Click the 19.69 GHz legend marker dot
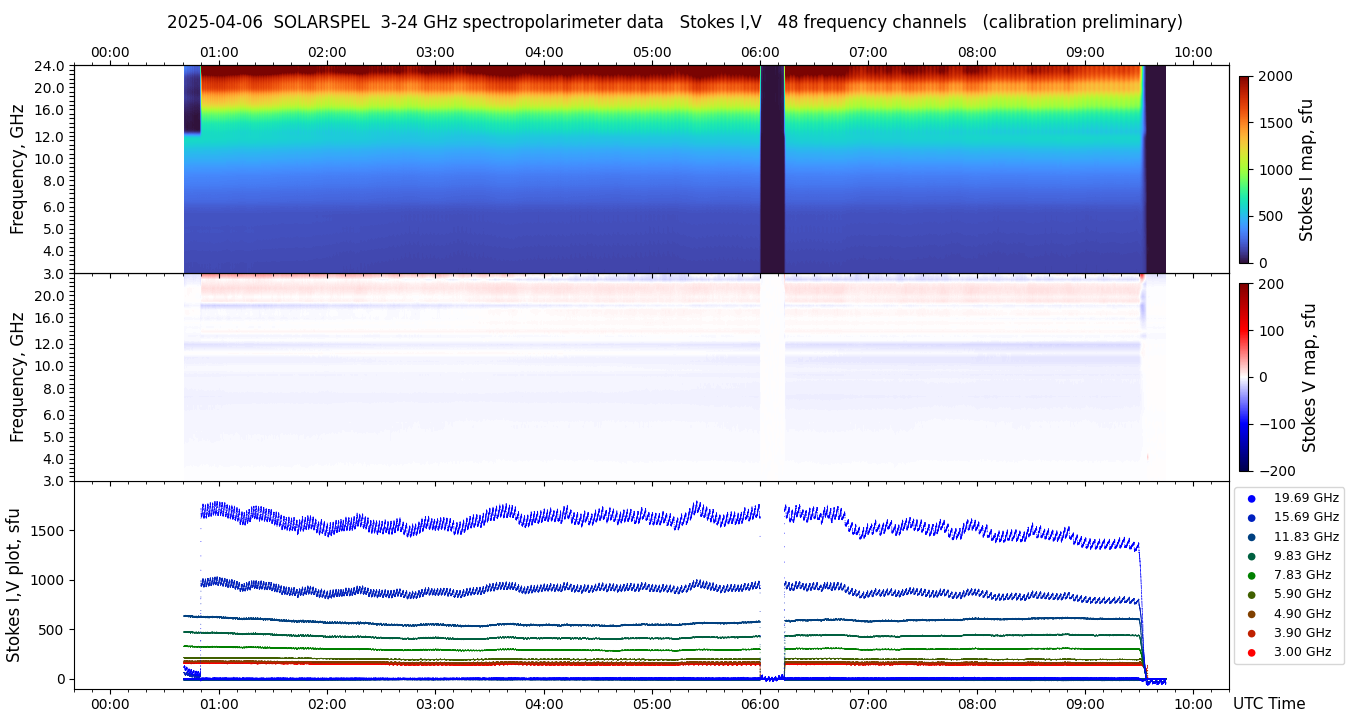The image size is (1350, 725). 1251,498
